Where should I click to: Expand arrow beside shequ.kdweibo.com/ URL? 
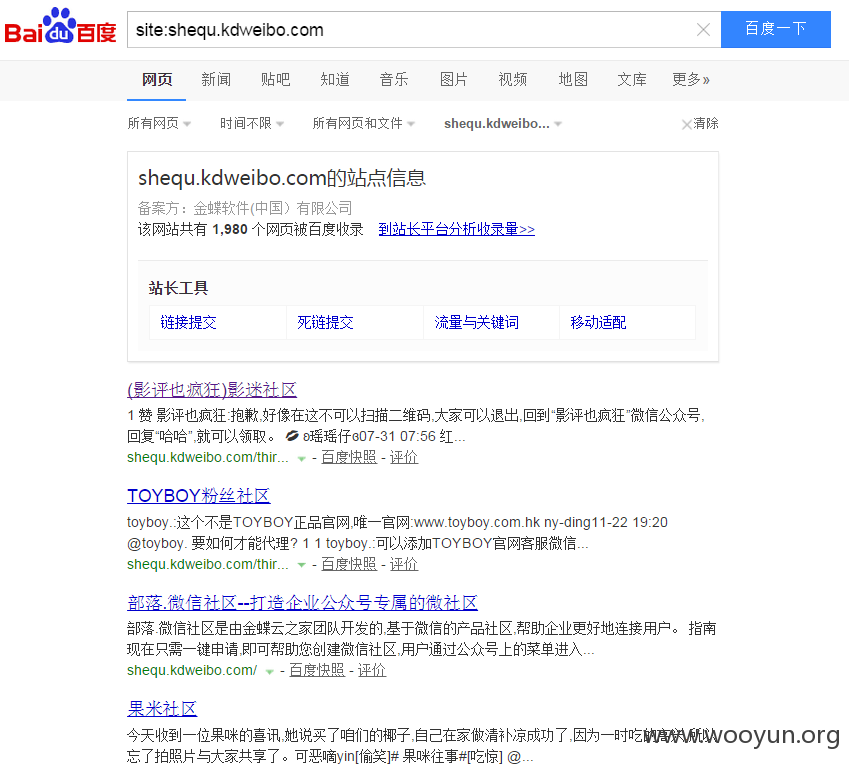pyautogui.click(x=270, y=672)
